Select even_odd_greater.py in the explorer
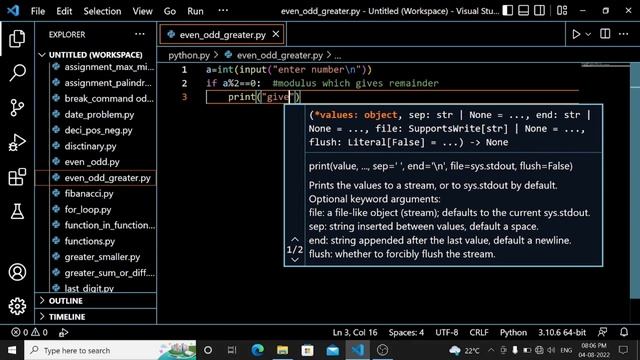The height and width of the screenshot is (360, 640). (x=96, y=178)
